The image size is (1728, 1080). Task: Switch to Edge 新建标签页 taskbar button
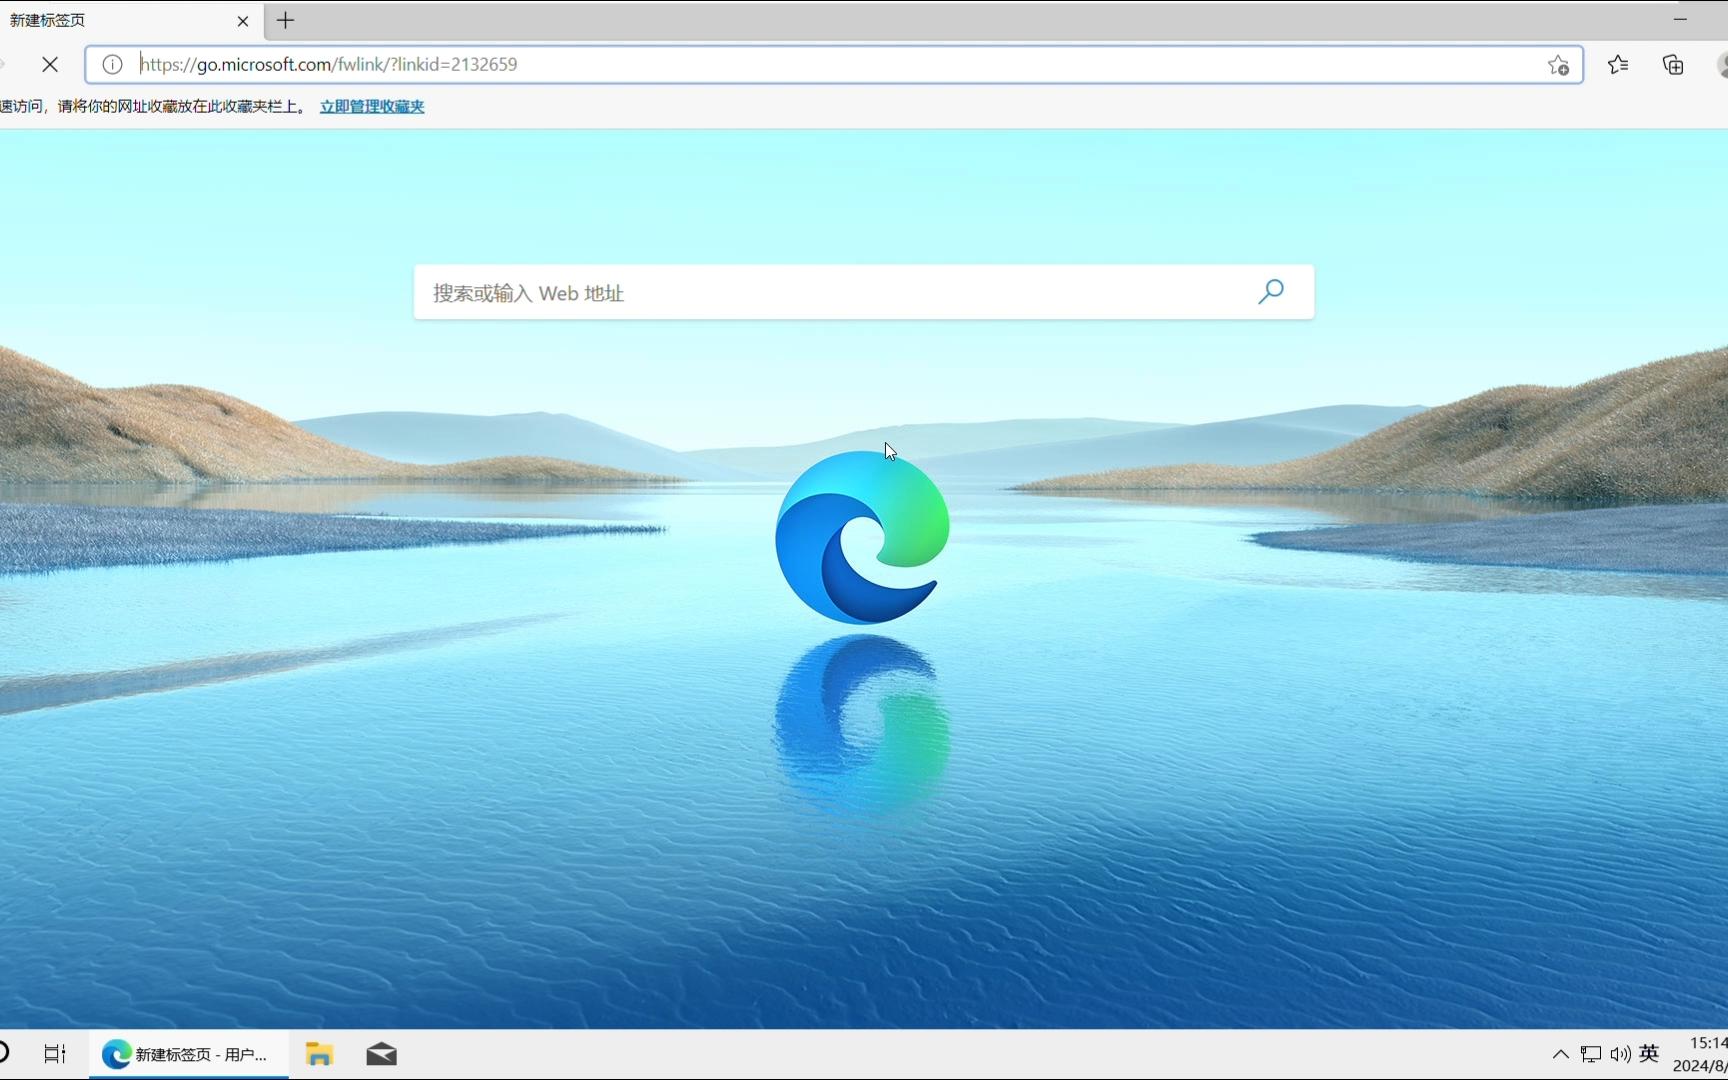coord(189,1054)
